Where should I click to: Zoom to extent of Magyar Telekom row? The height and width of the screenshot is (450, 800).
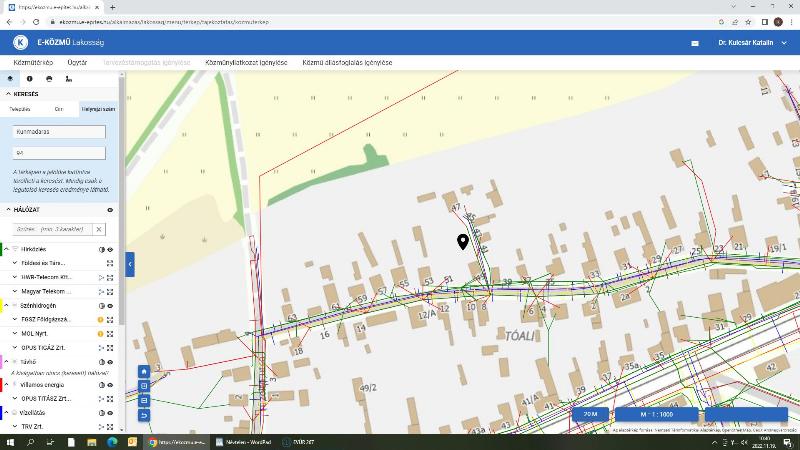(x=110, y=292)
